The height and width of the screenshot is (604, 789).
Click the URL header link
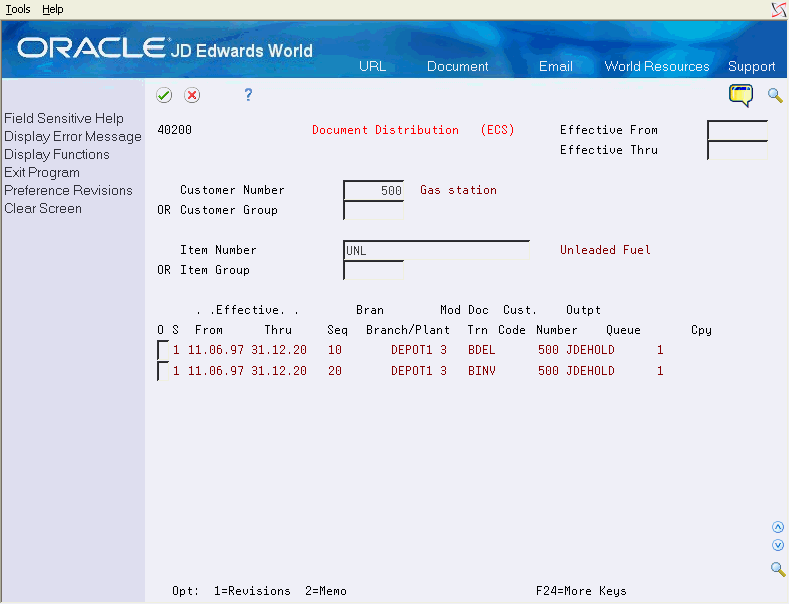point(372,66)
